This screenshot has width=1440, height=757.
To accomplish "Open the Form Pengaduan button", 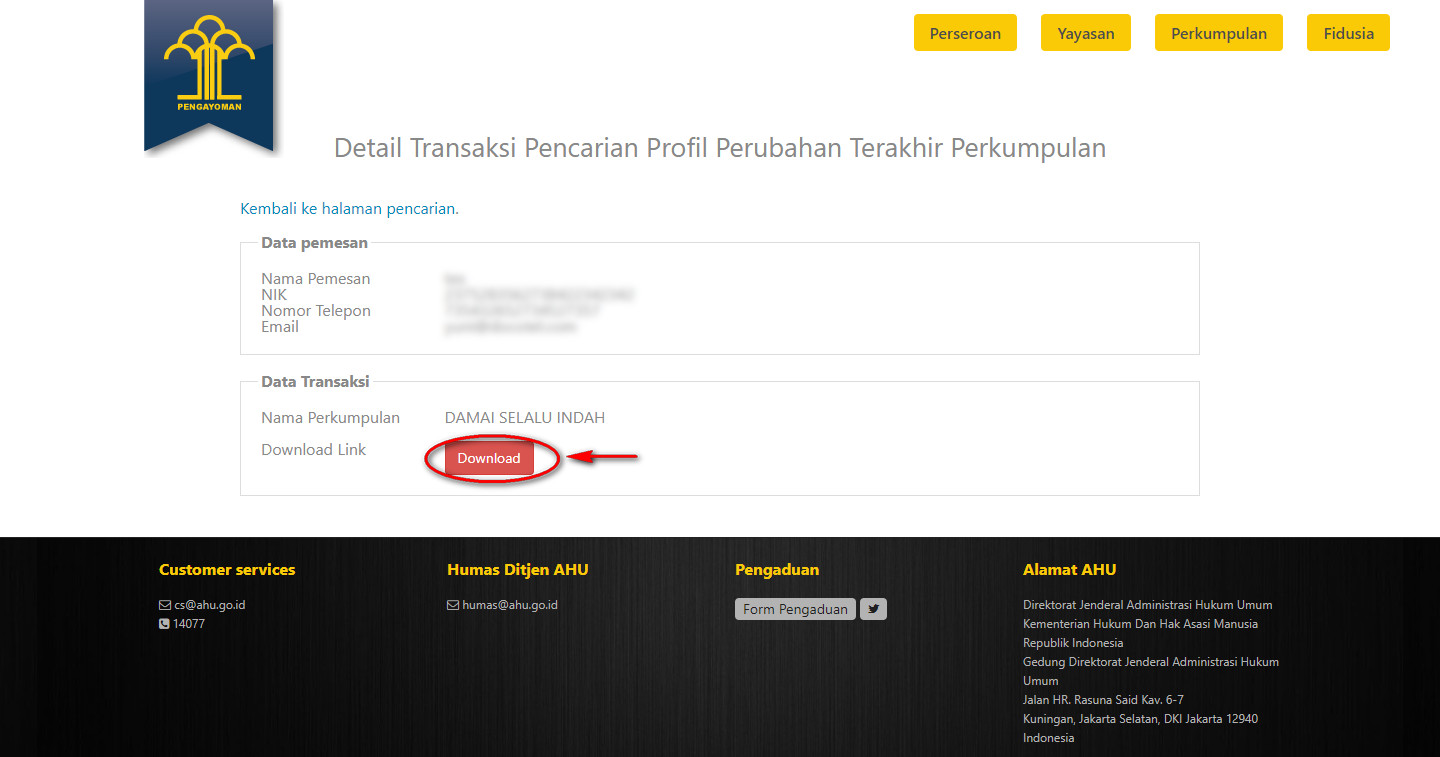I will coord(795,609).
